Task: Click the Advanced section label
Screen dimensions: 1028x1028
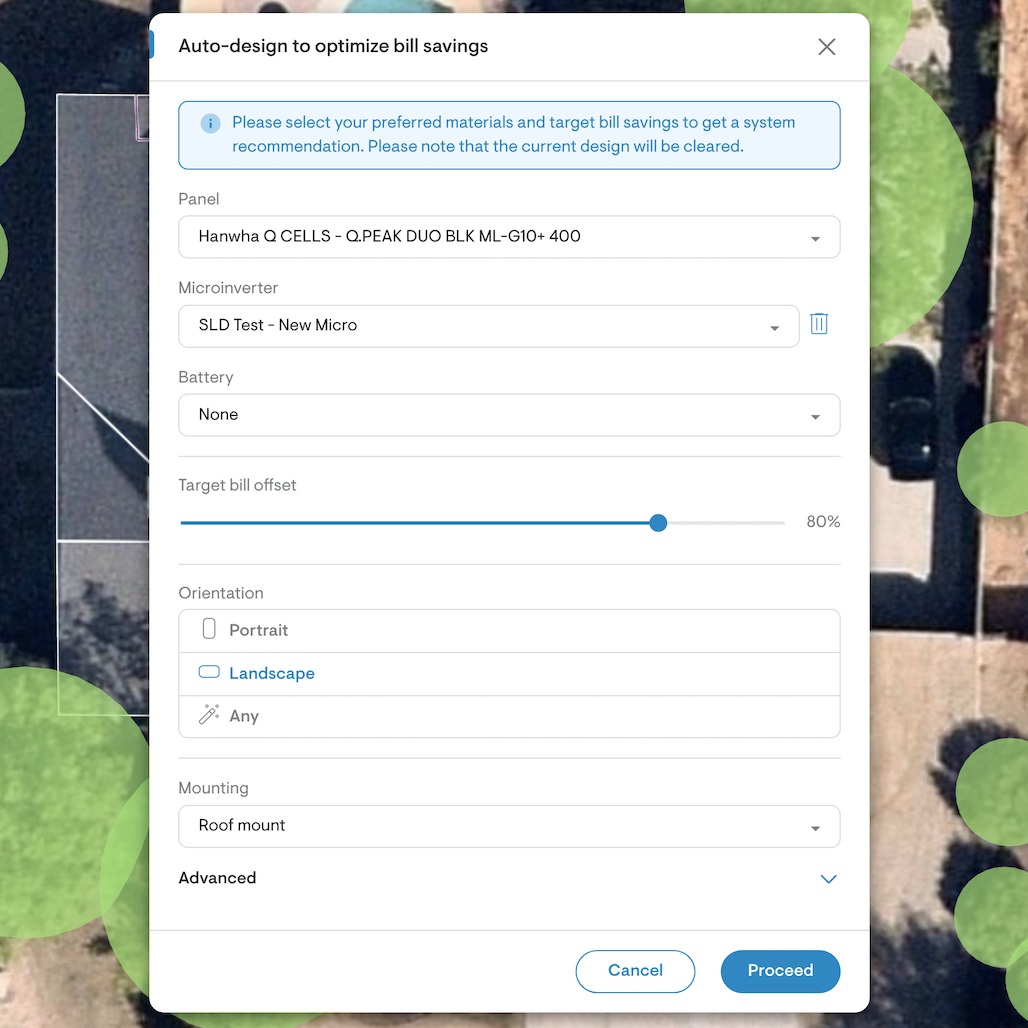Action: [x=217, y=878]
